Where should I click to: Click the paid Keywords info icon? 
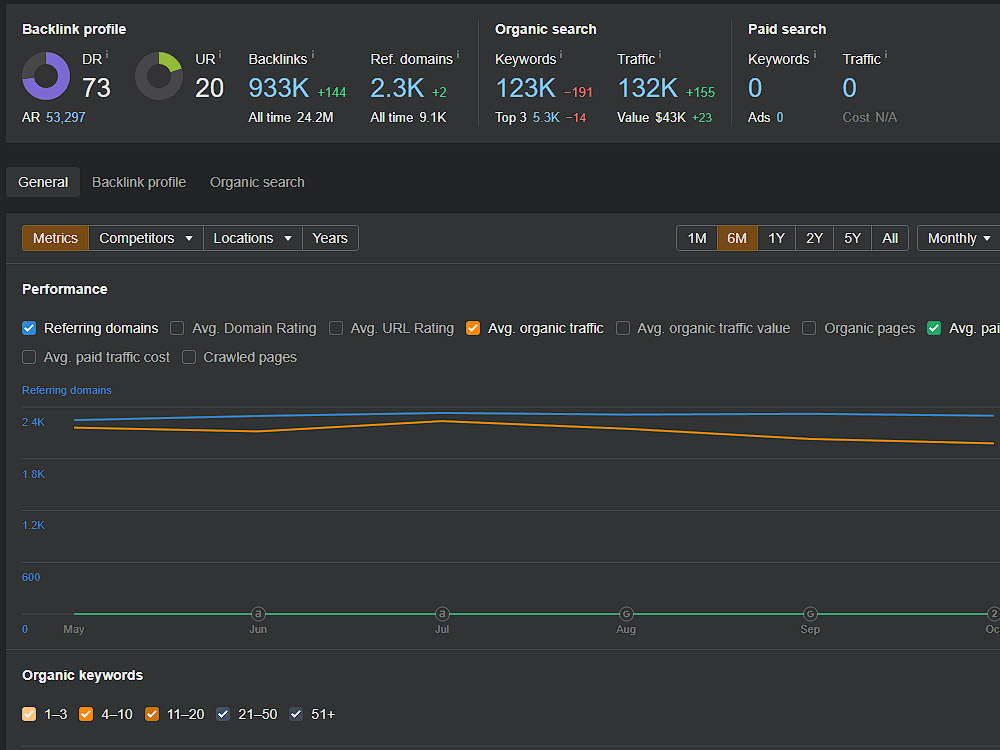pos(814,54)
